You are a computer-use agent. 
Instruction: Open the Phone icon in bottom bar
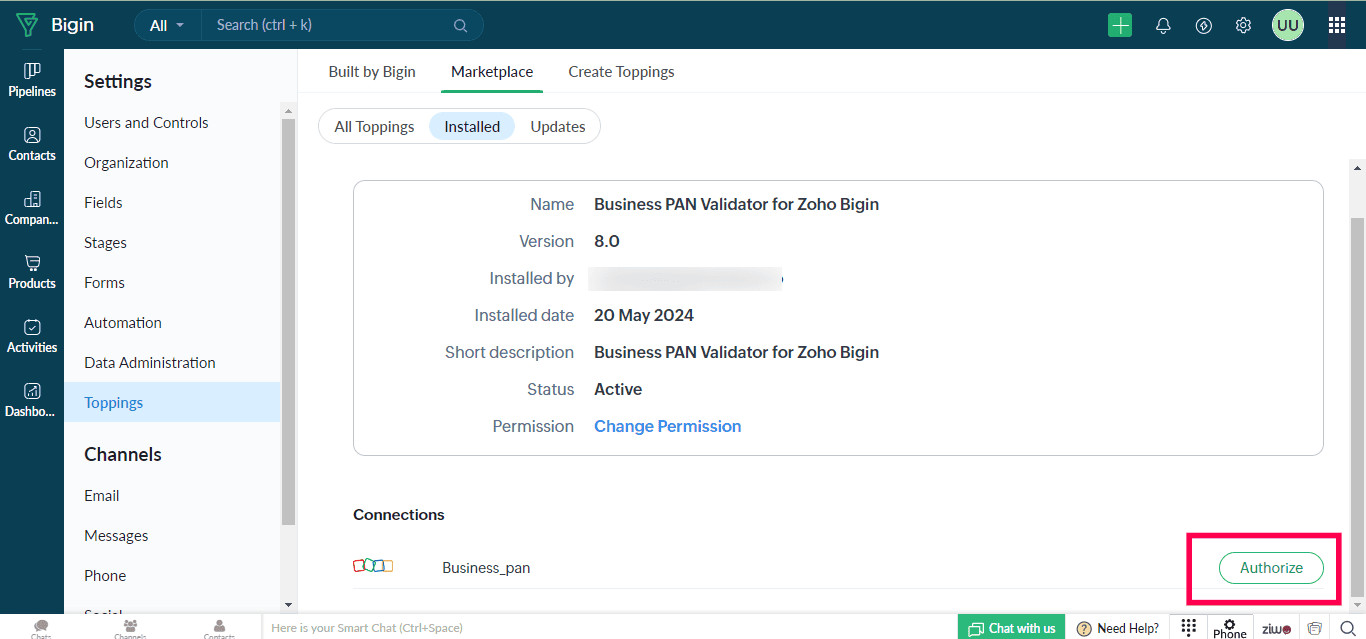pyautogui.click(x=1230, y=628)
